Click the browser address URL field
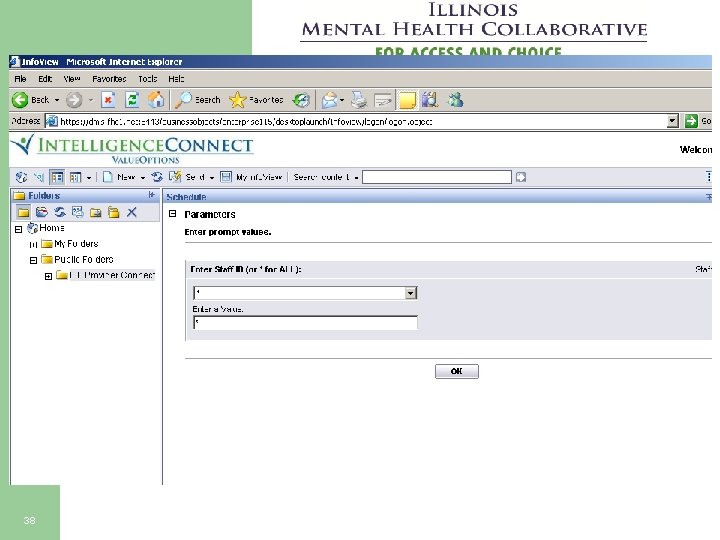The height and width of the screenshot is (540, 720). [356, 121]
